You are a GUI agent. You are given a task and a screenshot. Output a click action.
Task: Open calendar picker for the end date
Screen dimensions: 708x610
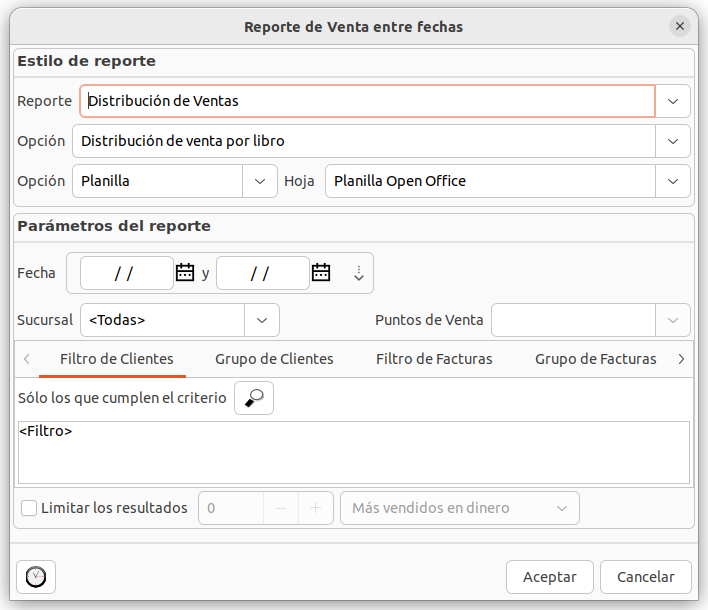point(321,272)
